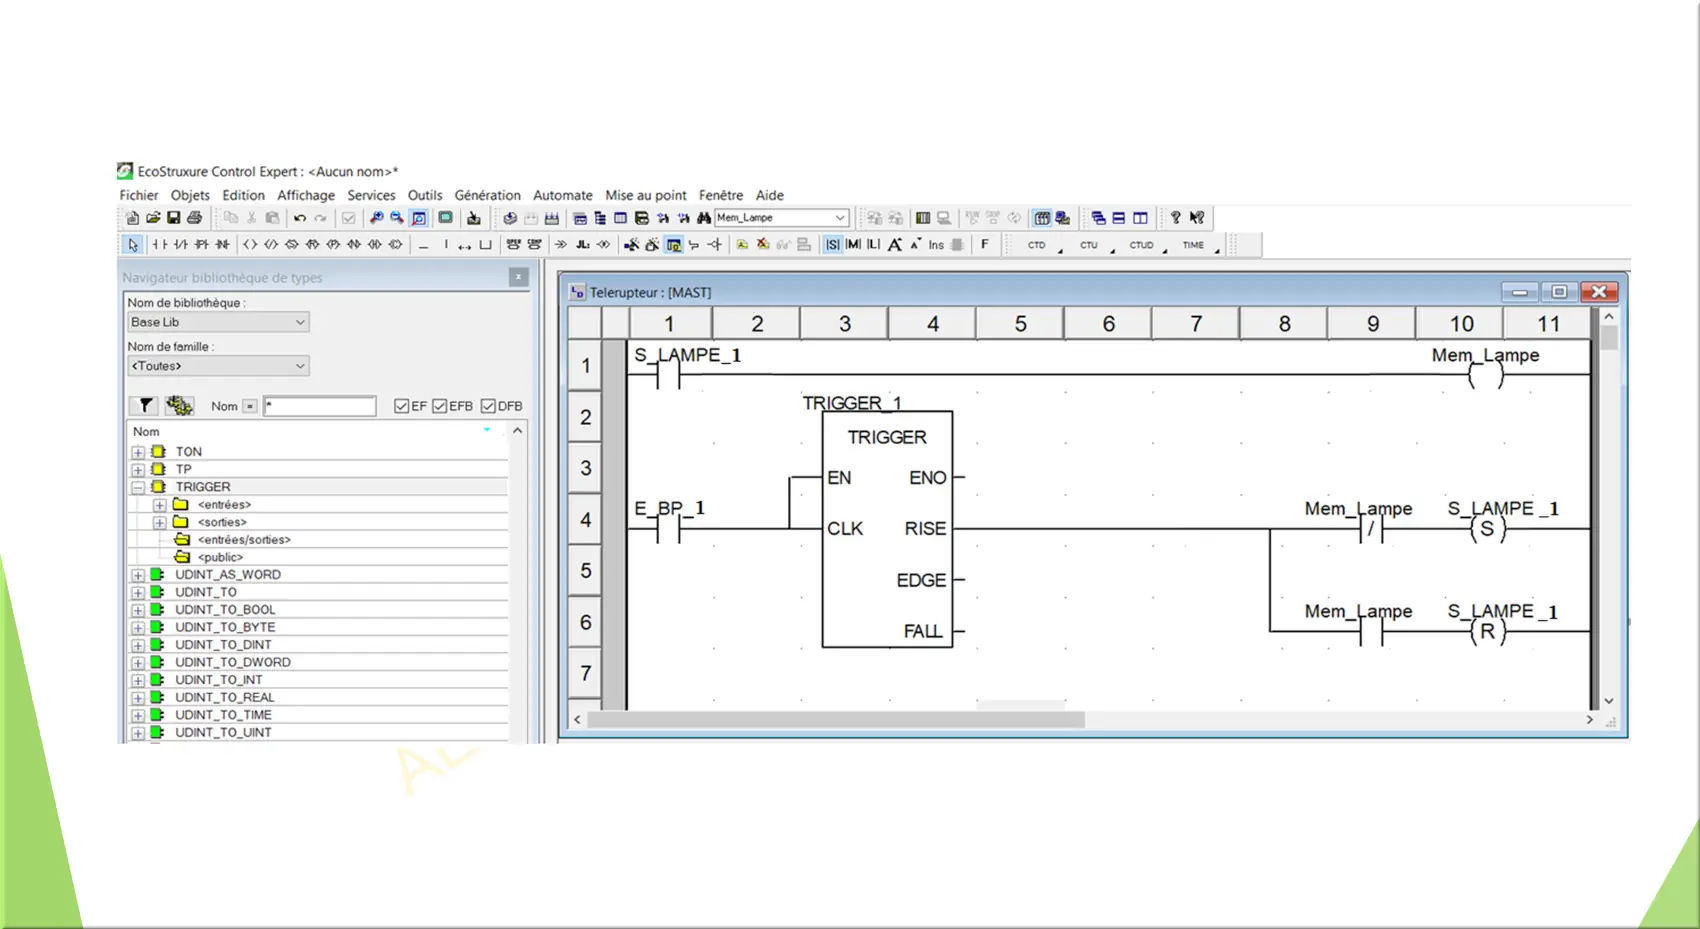The width and height of the screenshot is (1700, 929).
Task: Insert a normally closed contact
Action: point(181,245)
